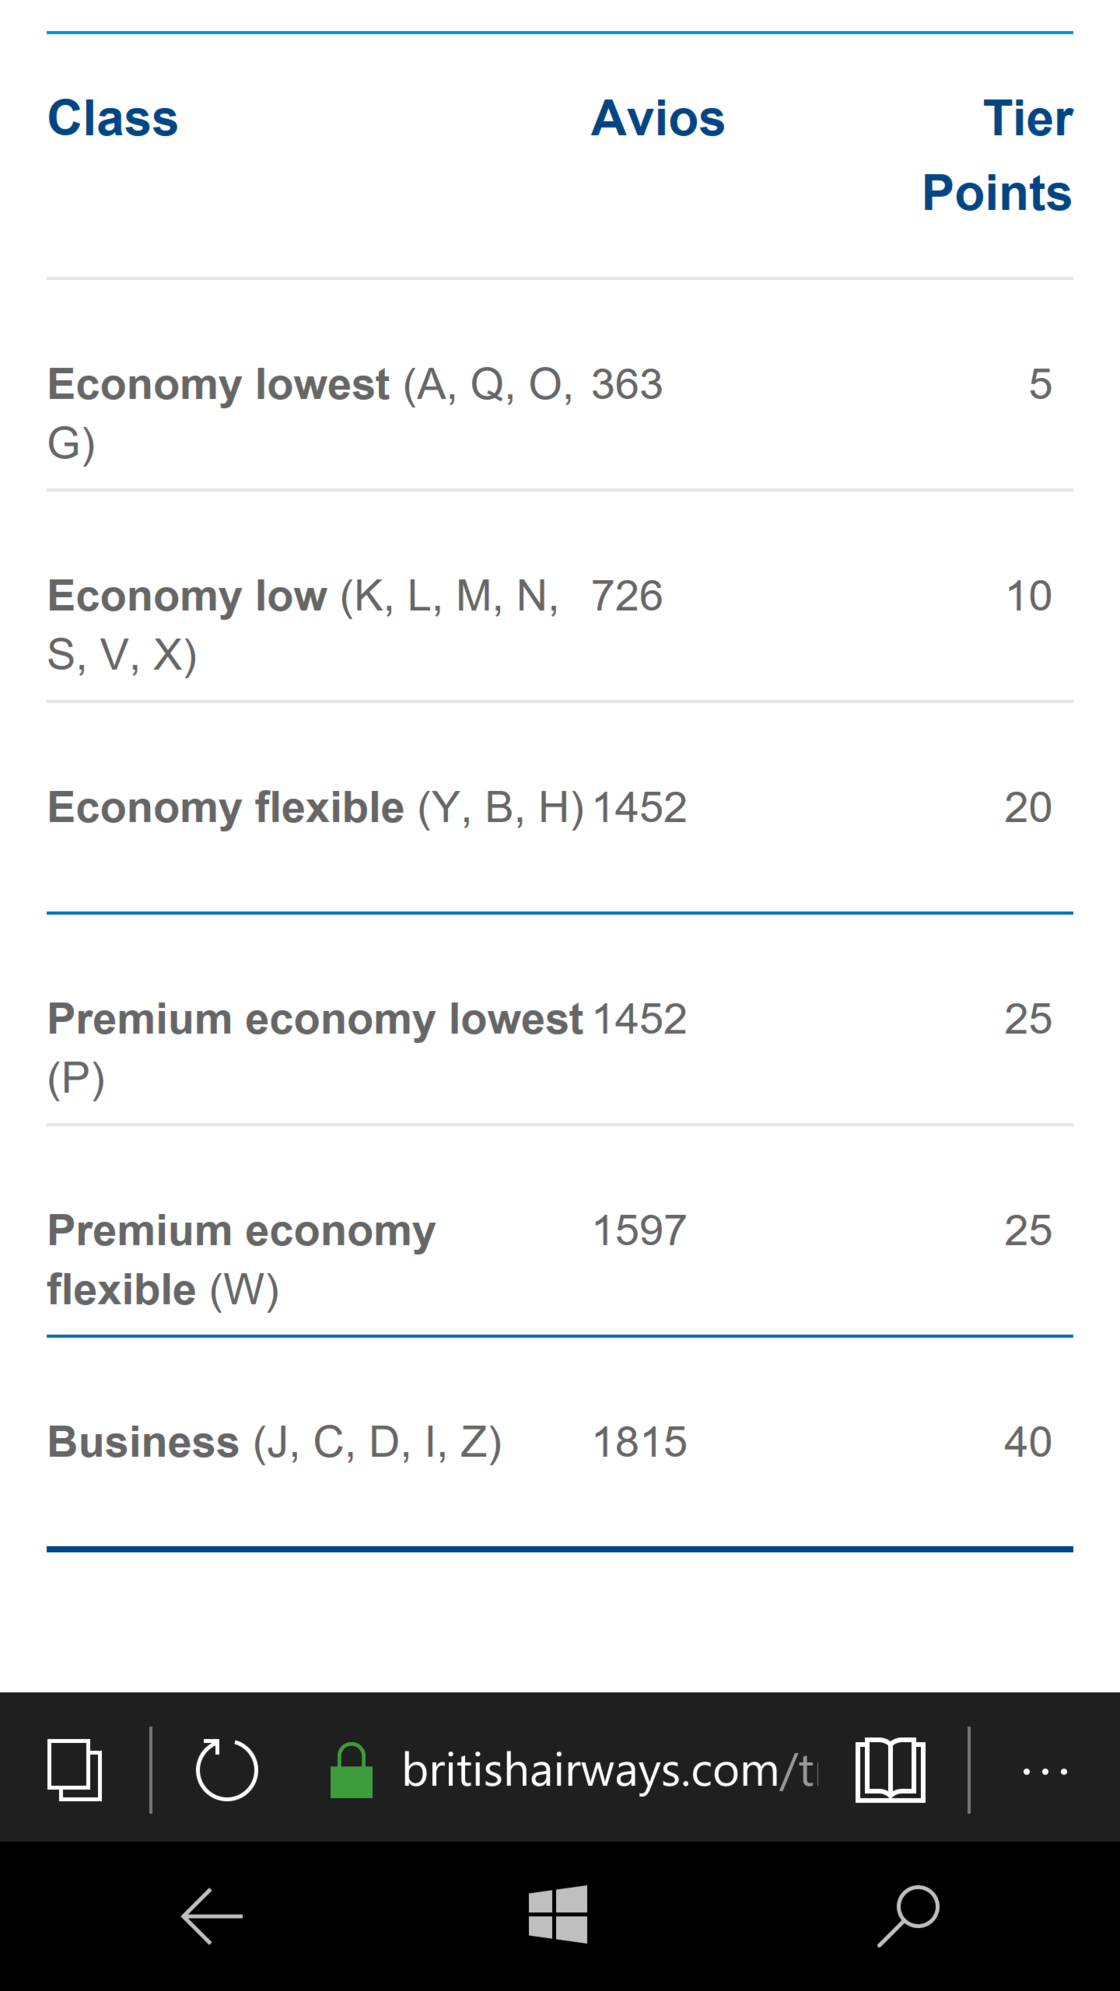Tap the Windows Start logo button

(558, 1915)
